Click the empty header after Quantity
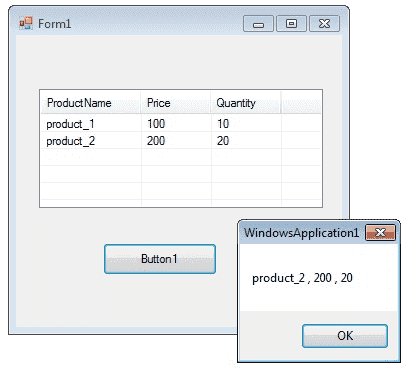Screen dimensions: 407x368 301,103
